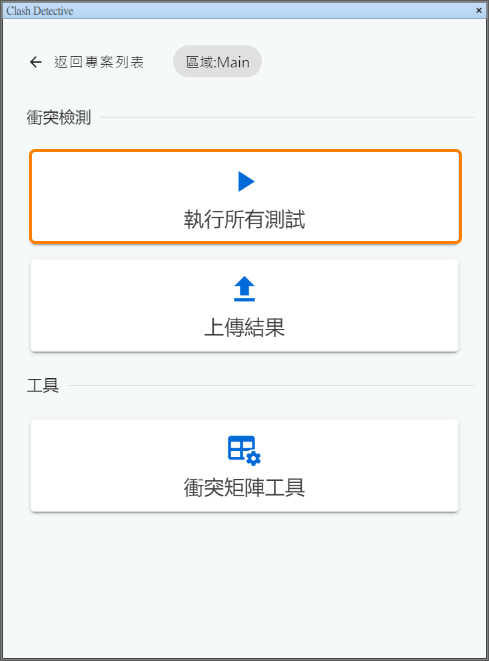Click the underline bar of upload icon
Image resolution: width=489 pixels, height=661 pixels.
pyautogui.click(x=244, y=300)
